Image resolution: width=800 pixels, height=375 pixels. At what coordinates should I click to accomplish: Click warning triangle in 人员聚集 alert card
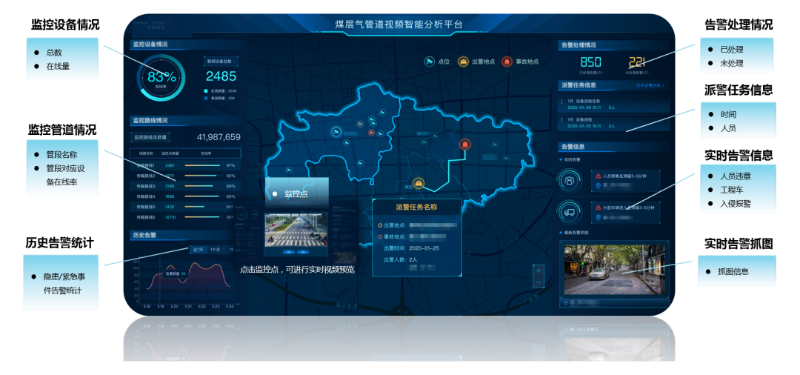tap(598, 176)
